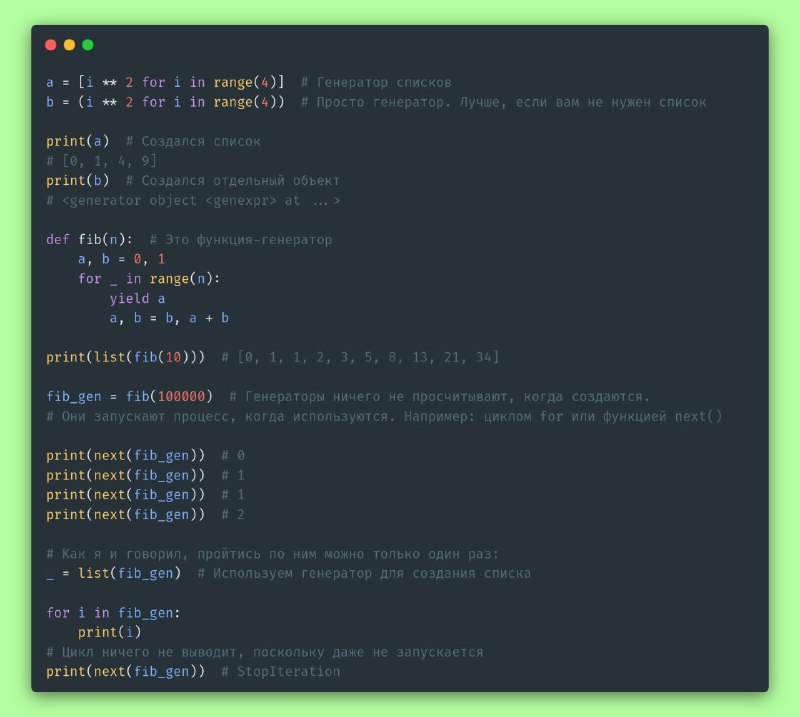Screen dimensions: 800x717
Task: Click the code 'a = [i ** 2 for i in range(4)]'
Action: tap(165, 82)
